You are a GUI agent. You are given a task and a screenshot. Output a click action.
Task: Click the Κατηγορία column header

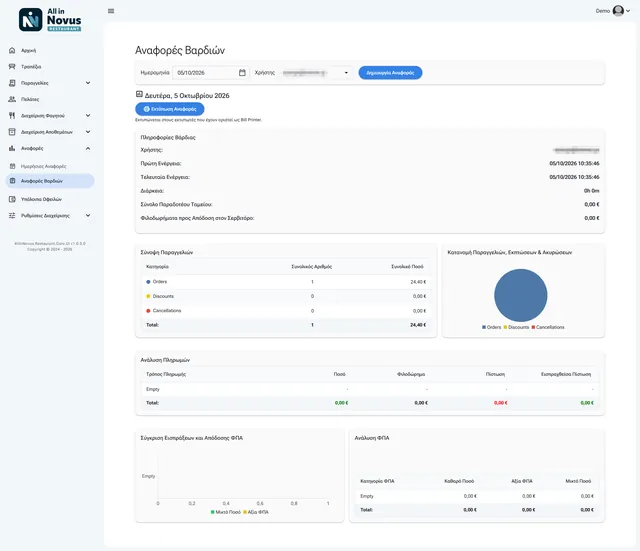157,267
